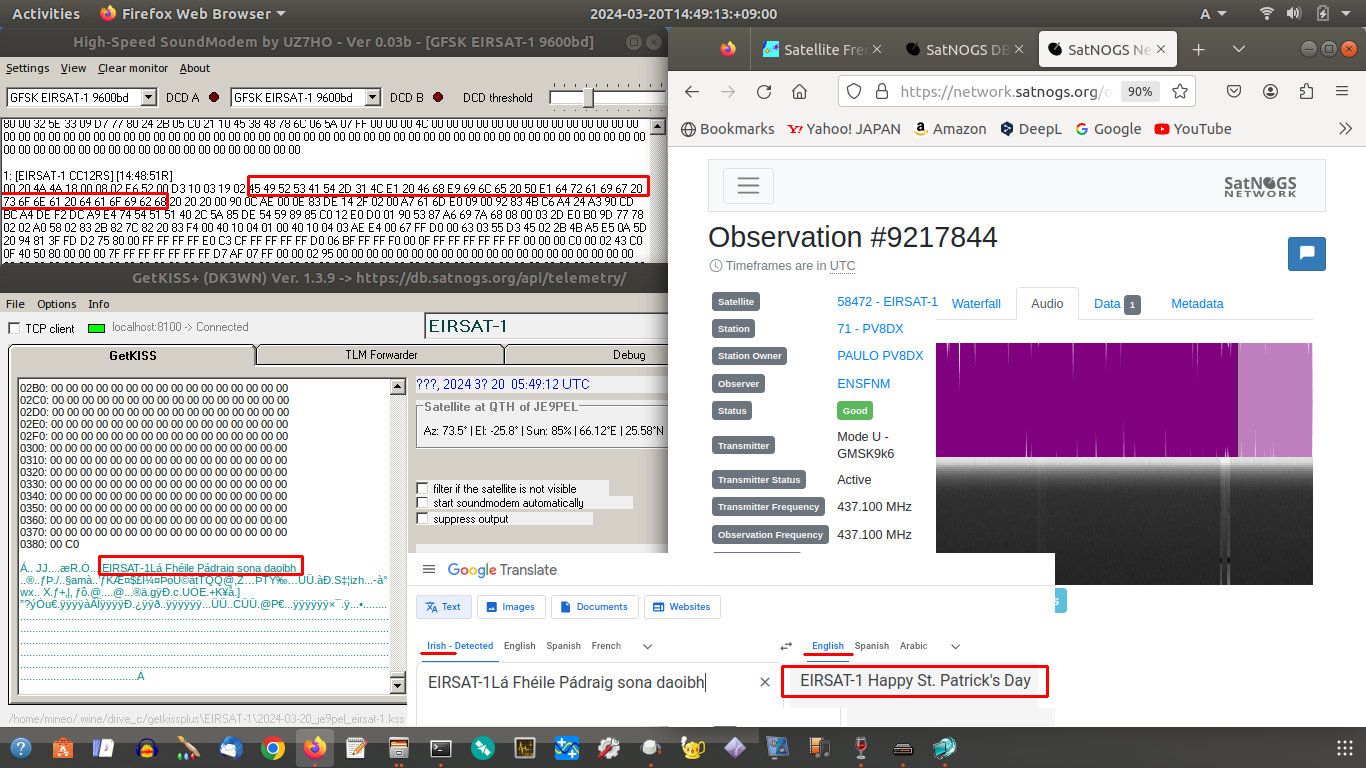1366x768 pixels.
Task: Choose Spanish as the target language
Action: click(871, 646)
